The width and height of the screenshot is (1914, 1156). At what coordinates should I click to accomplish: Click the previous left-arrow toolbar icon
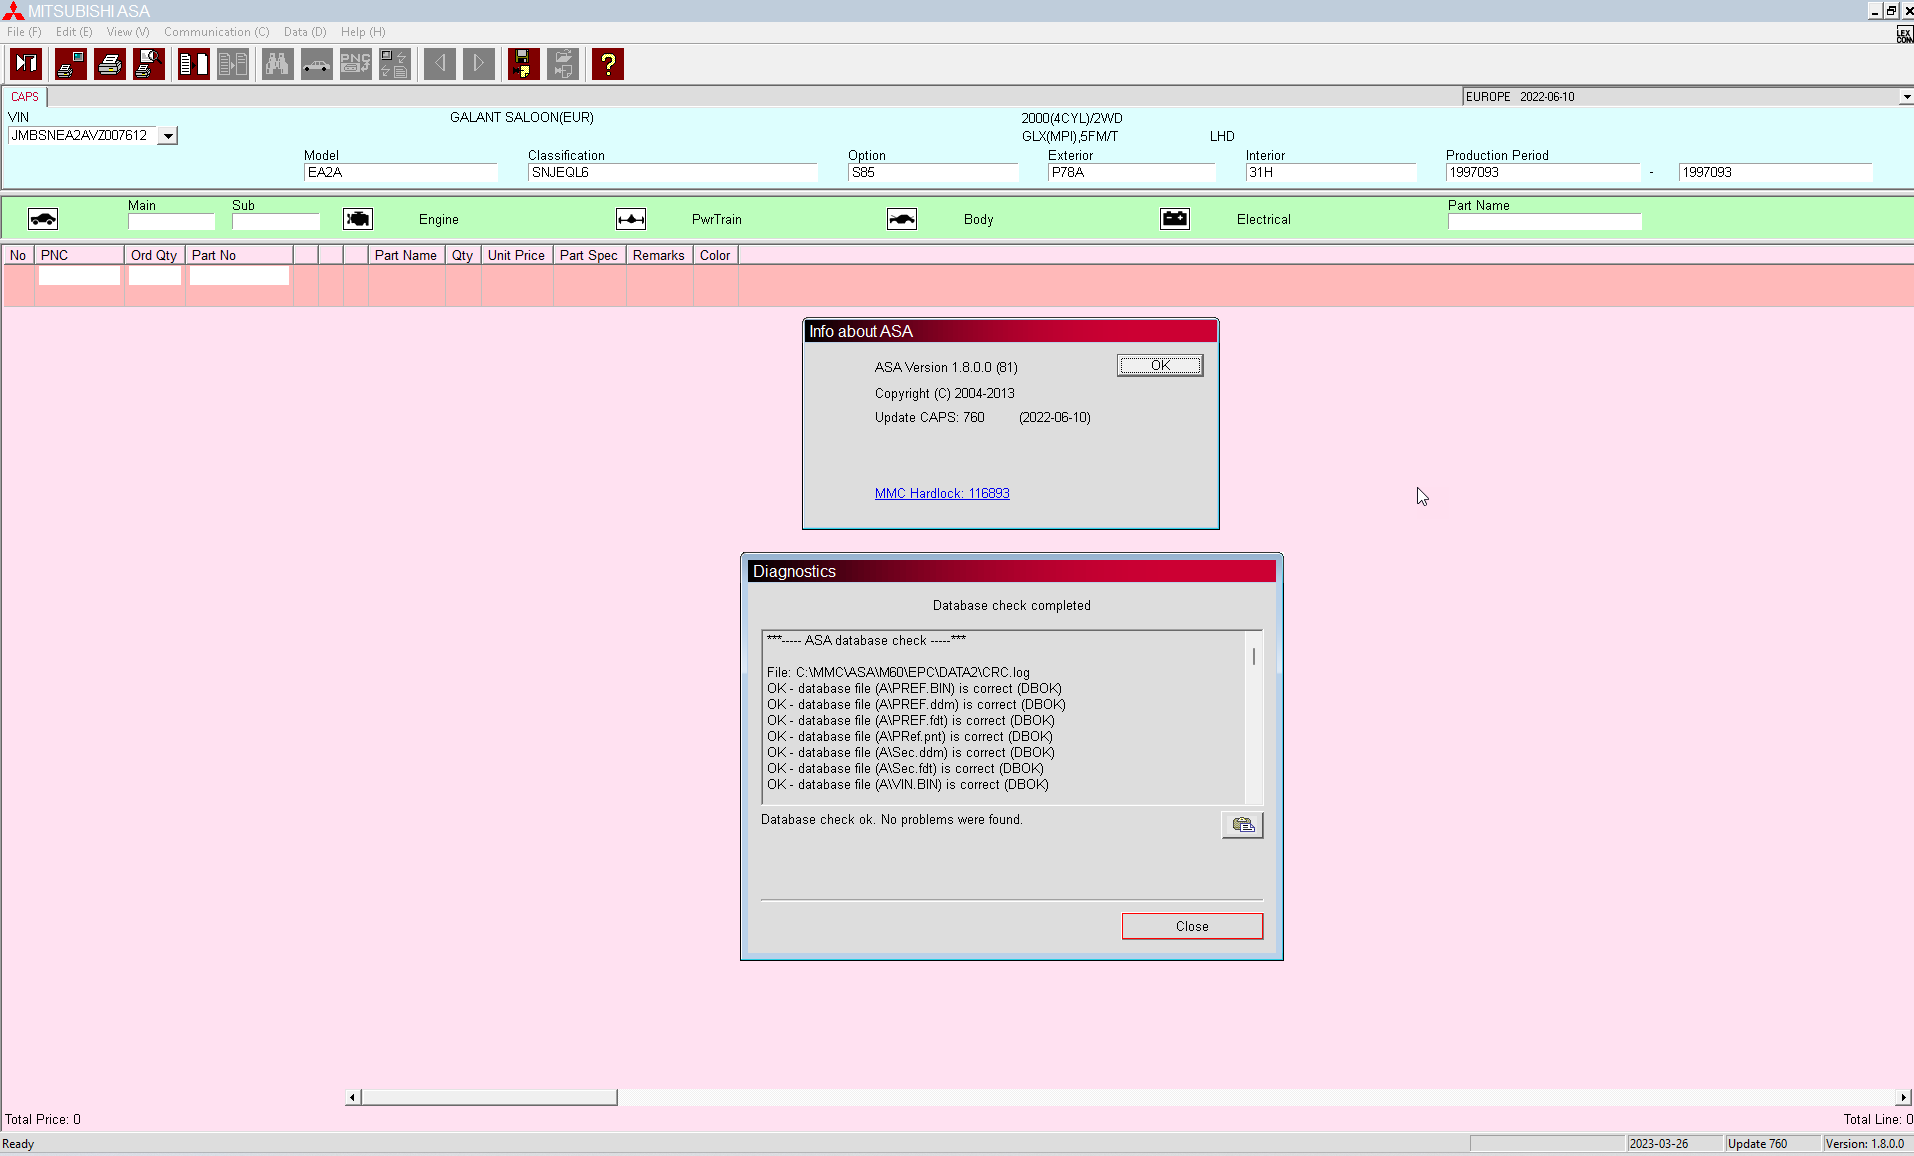(440, 64)
